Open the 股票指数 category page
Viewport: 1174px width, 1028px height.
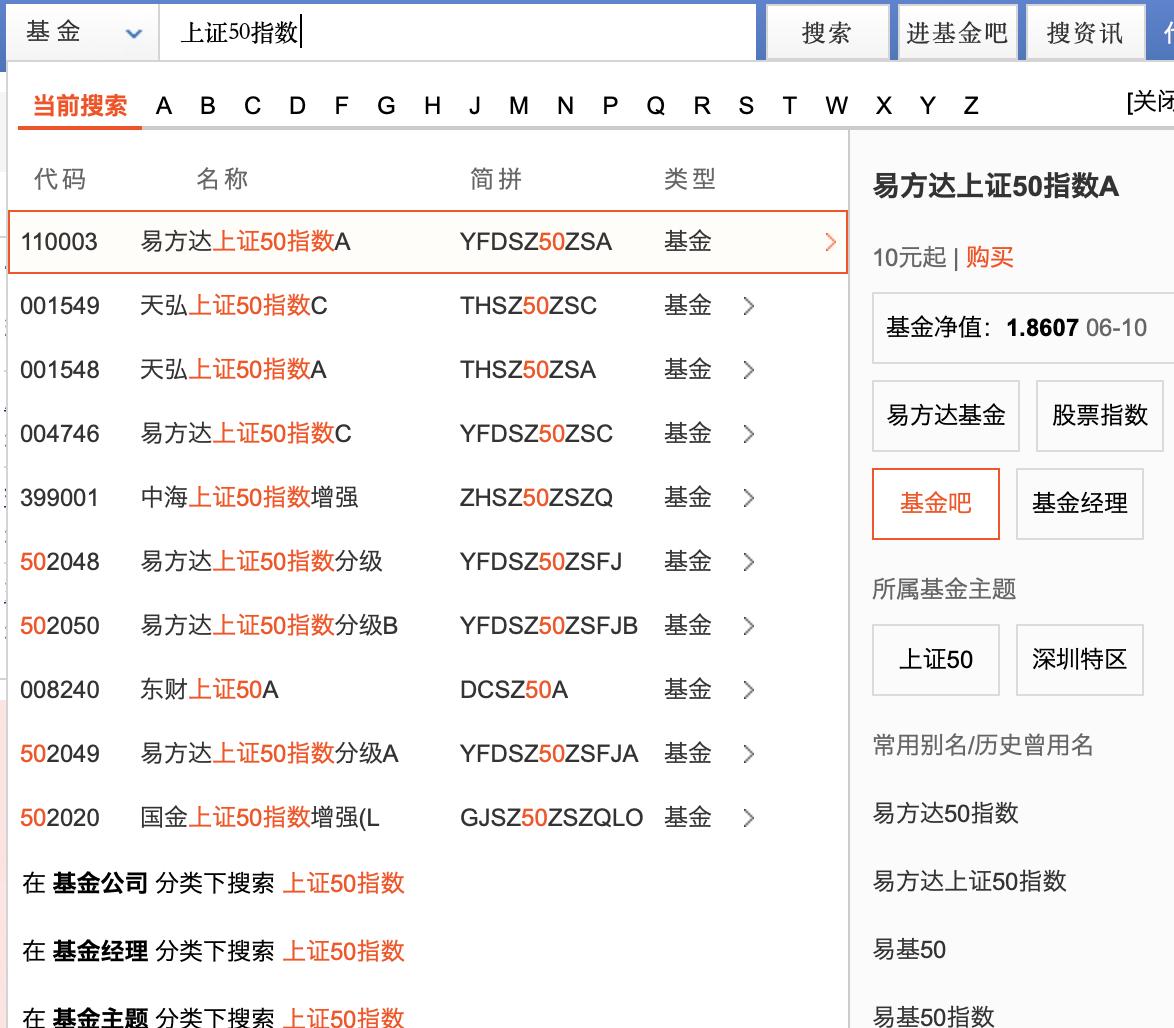tap(1100, 415)
